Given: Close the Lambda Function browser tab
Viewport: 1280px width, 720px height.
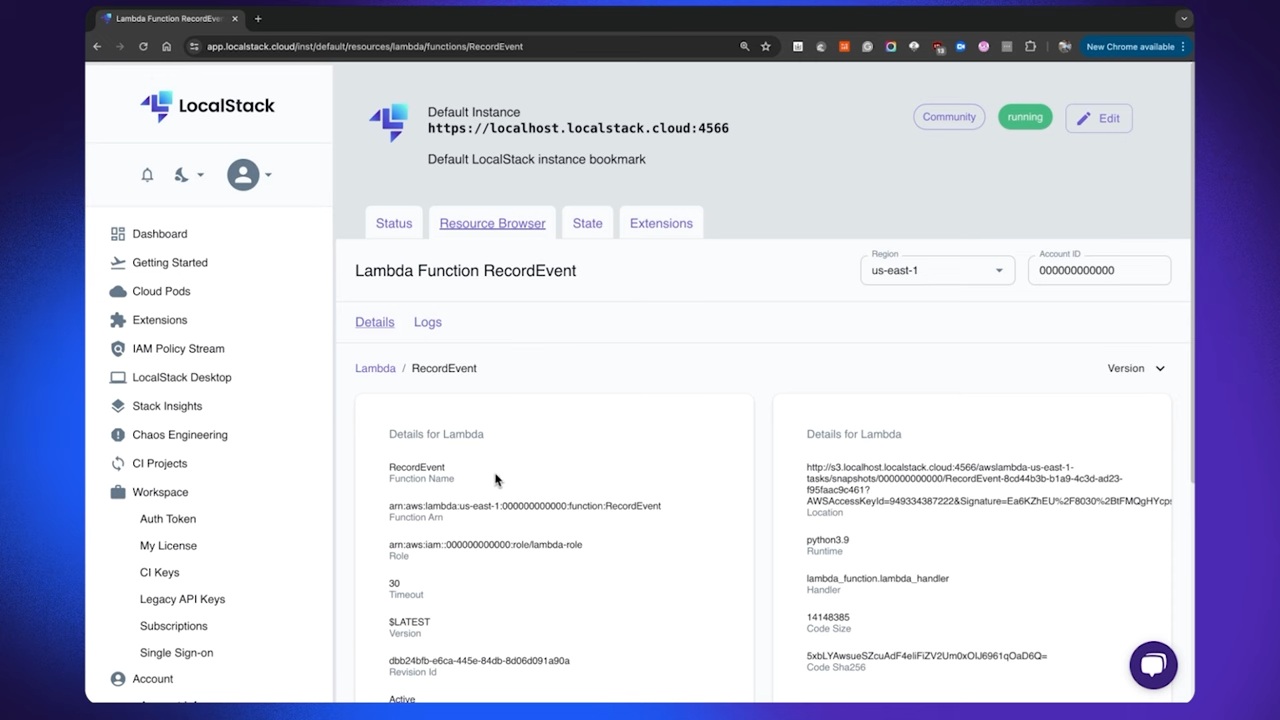Looking at the screenshot, I should (x=236, y=18).
